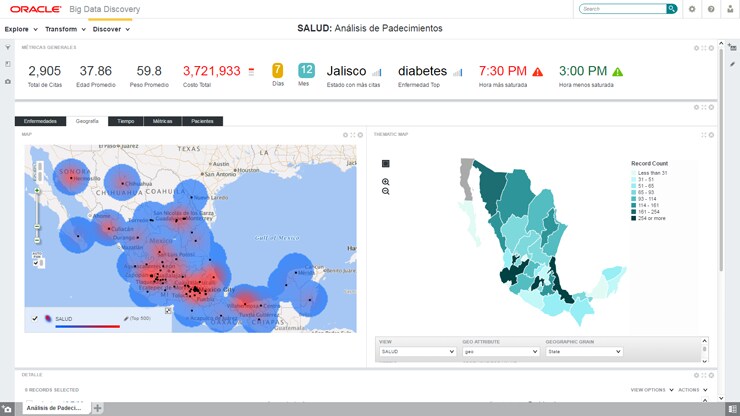Zoom in on the thematic map
Screen dimensions: 740x416
point(386,182)
